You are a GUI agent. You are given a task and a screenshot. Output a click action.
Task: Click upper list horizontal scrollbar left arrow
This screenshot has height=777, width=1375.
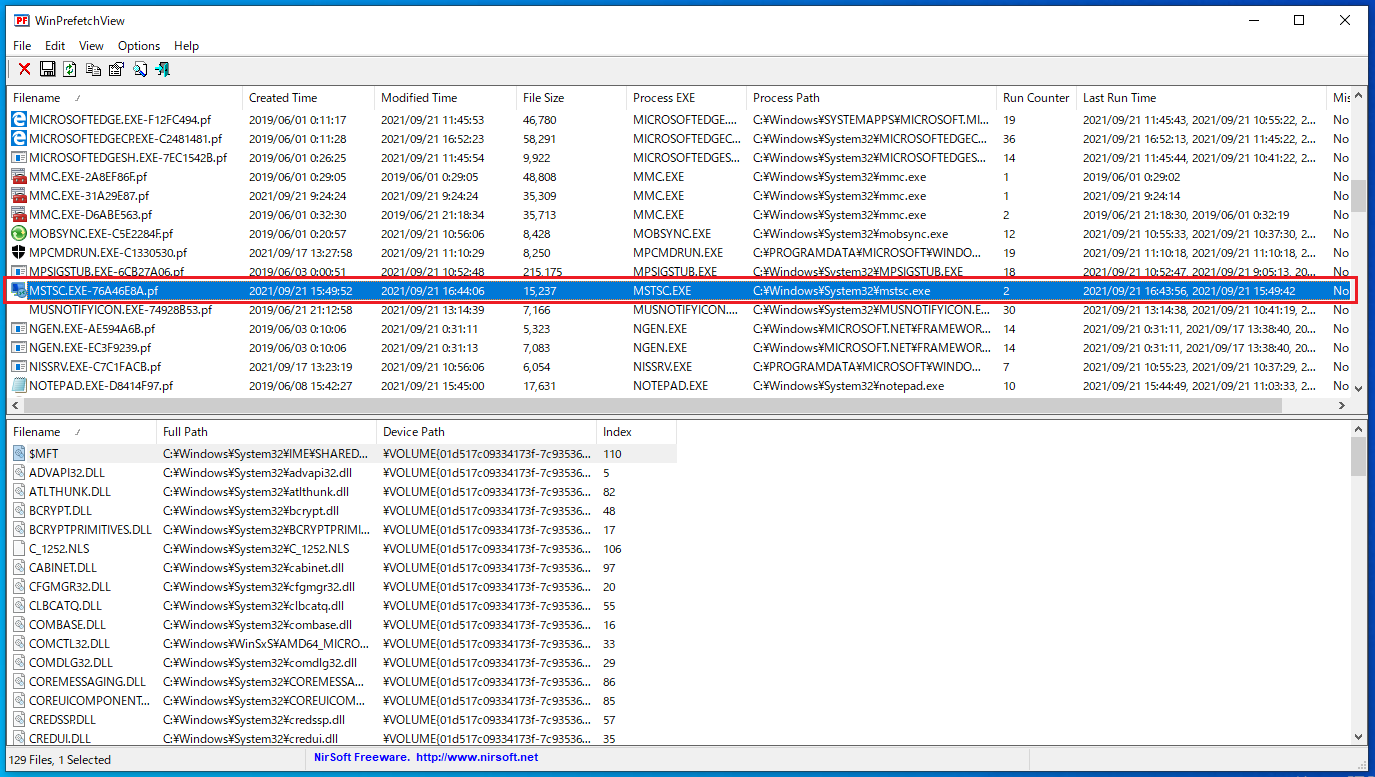16,405
